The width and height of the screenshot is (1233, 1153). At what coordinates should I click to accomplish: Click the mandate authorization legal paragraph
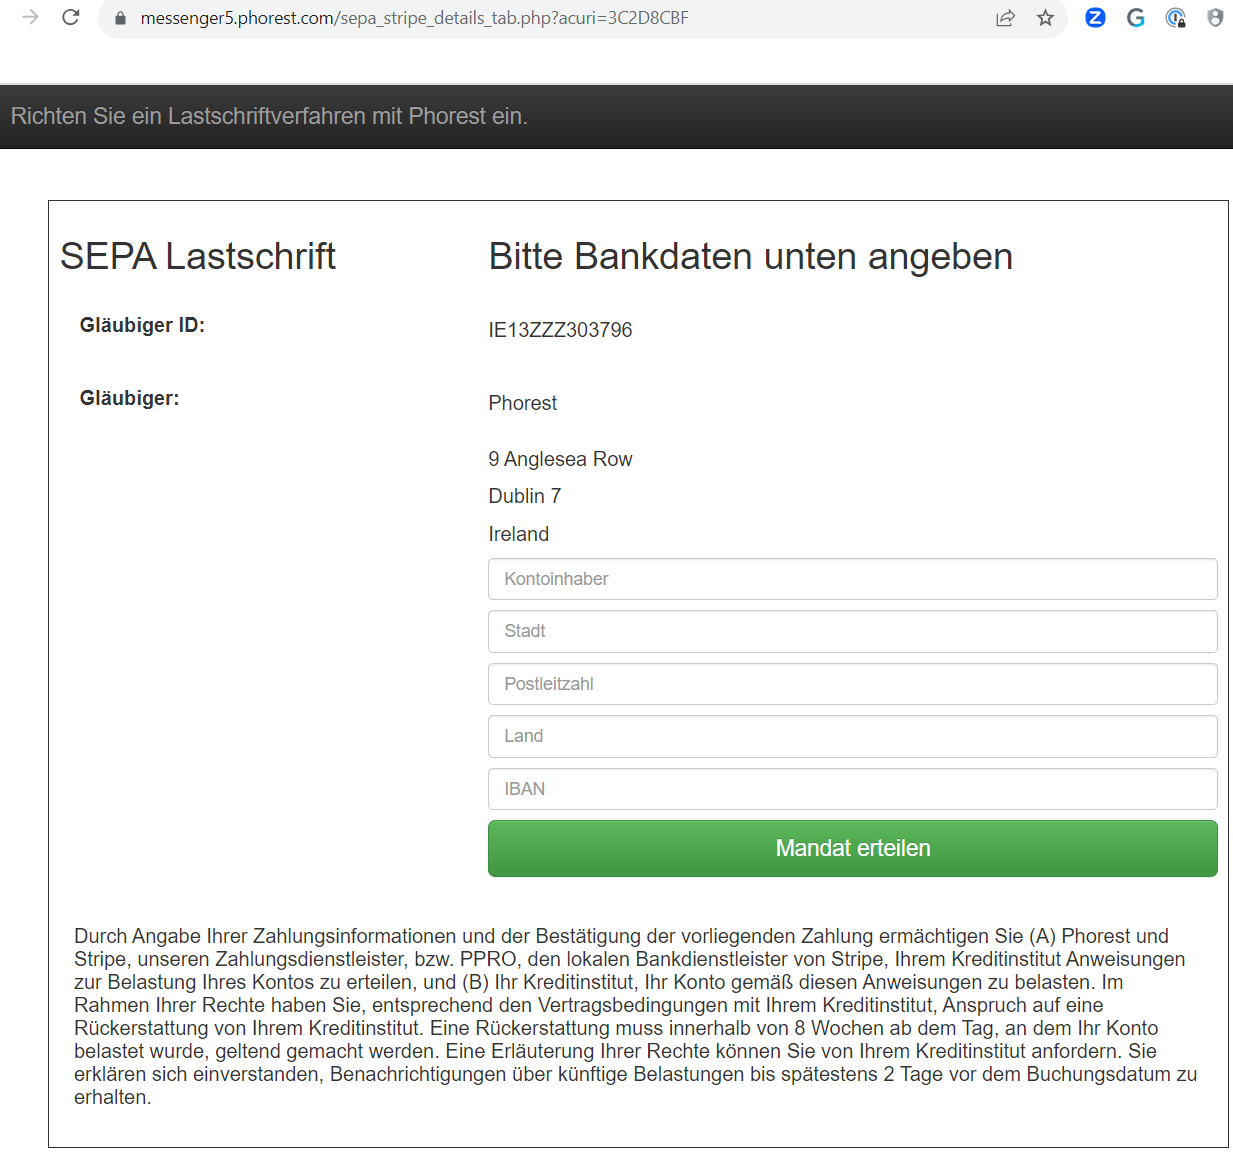(x=636, y=1016)
